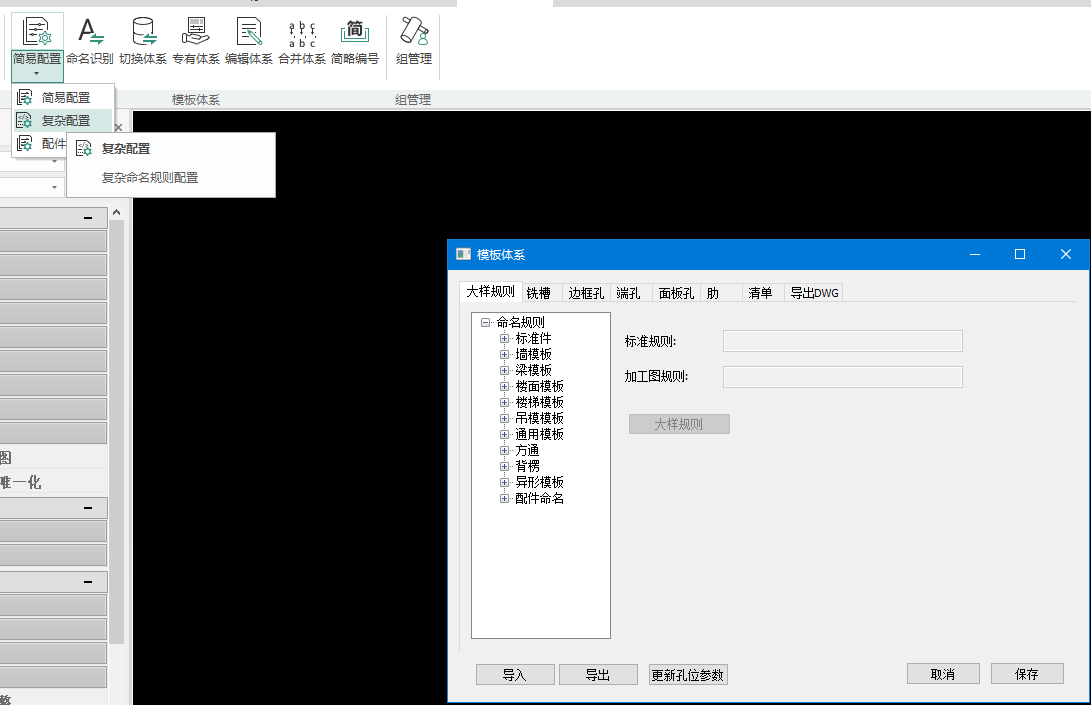The image size is (1091, 705).
Task: Click the 命名识别 ribbon icon
Action: coord(90,42)
